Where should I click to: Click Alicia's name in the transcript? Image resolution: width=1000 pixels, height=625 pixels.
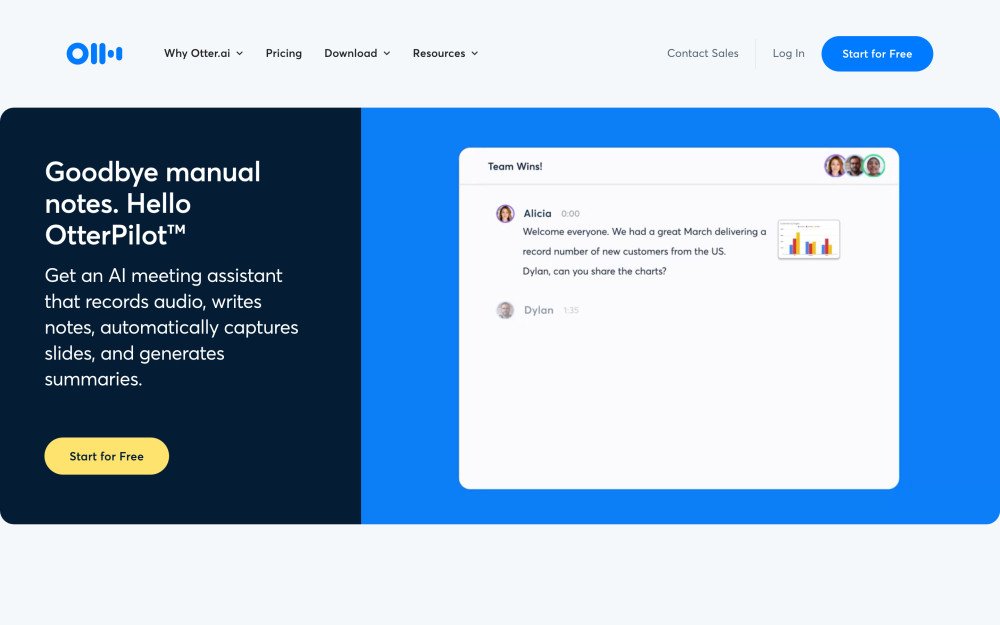point(537,214)
